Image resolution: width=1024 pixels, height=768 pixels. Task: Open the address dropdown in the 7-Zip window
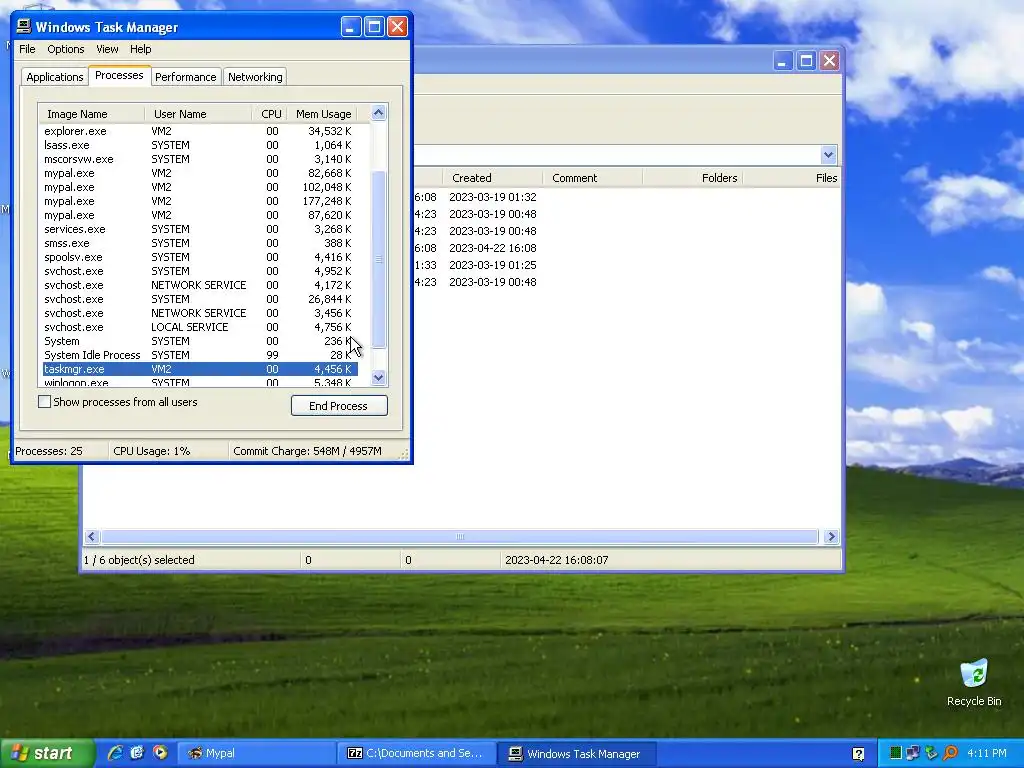click(x=828, y=155)
